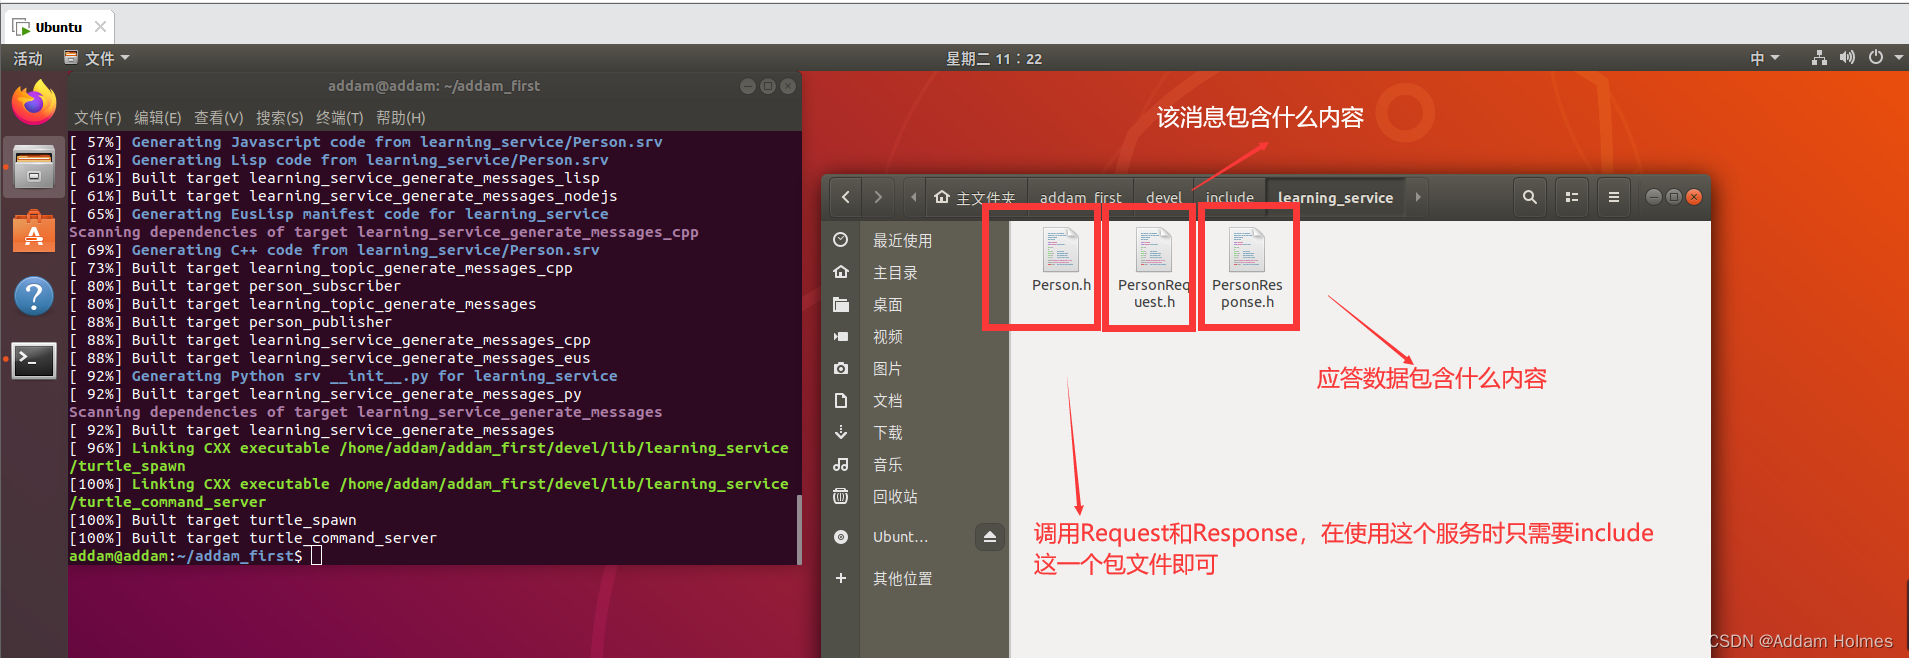Image resolution: width=1909 pixels, height=658 pixels.
Task: Click the network icon in top bar
Action: tap(1819, 58)
